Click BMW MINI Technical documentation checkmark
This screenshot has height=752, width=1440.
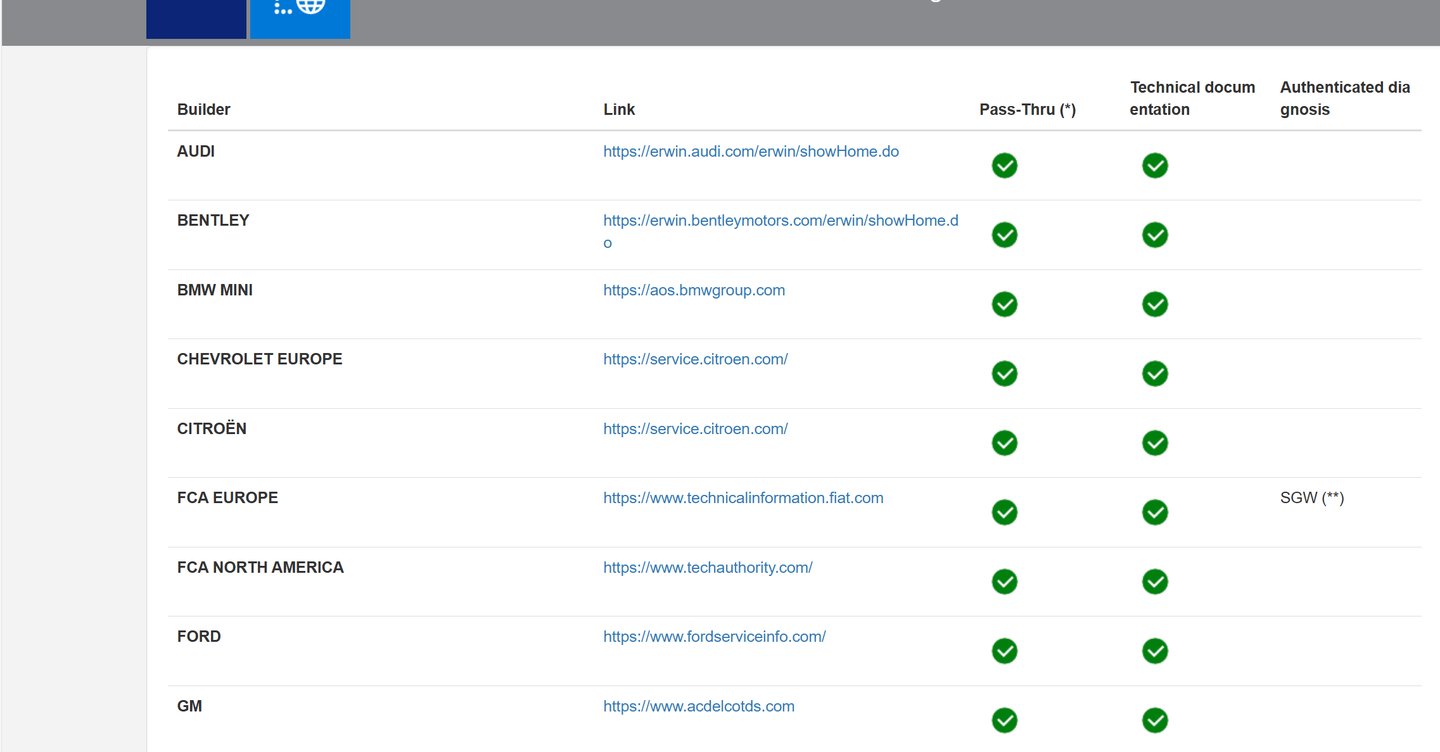click(x=1155, y=304)
